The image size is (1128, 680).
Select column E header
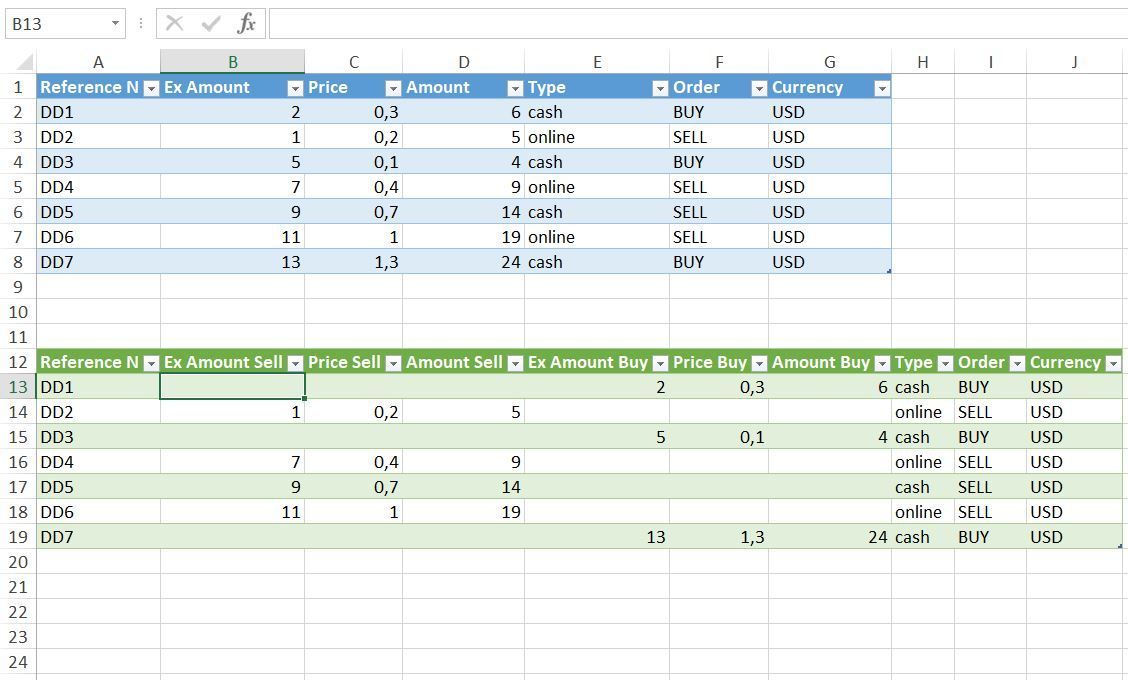tap(597, 62)
